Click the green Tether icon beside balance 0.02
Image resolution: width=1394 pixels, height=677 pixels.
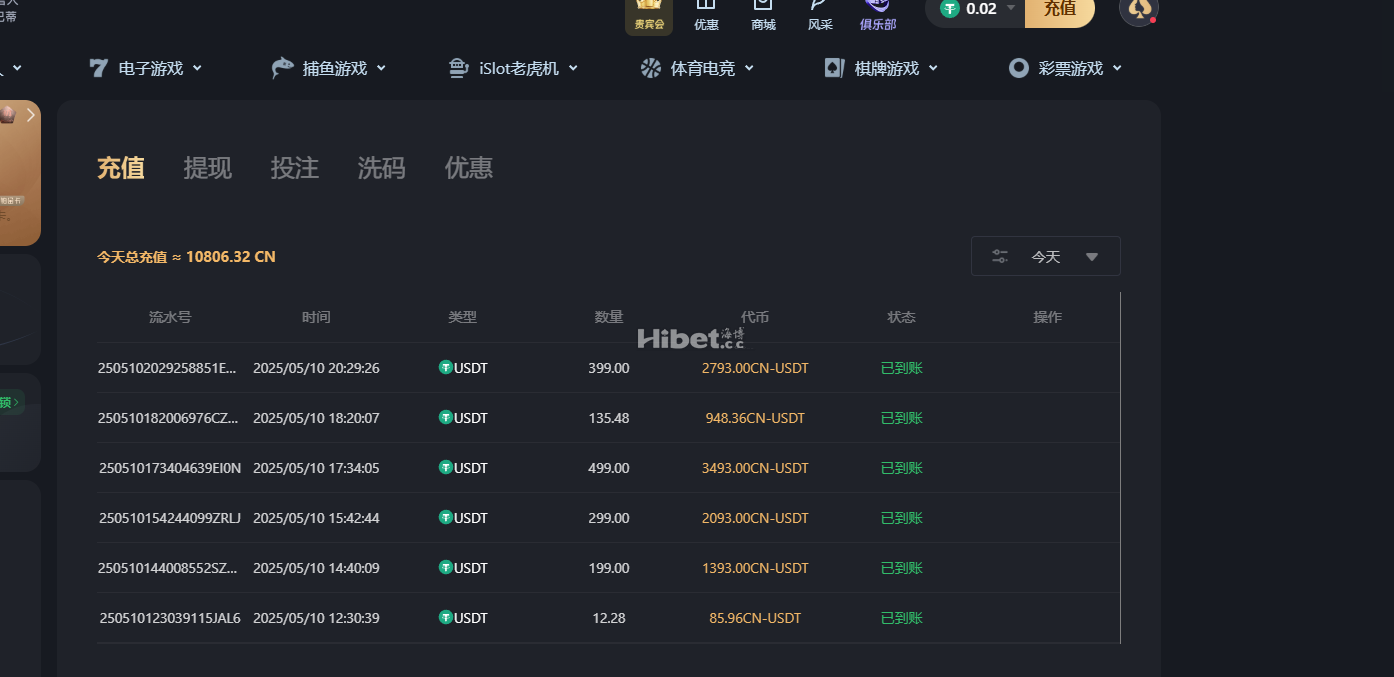[x=949, y=9]
